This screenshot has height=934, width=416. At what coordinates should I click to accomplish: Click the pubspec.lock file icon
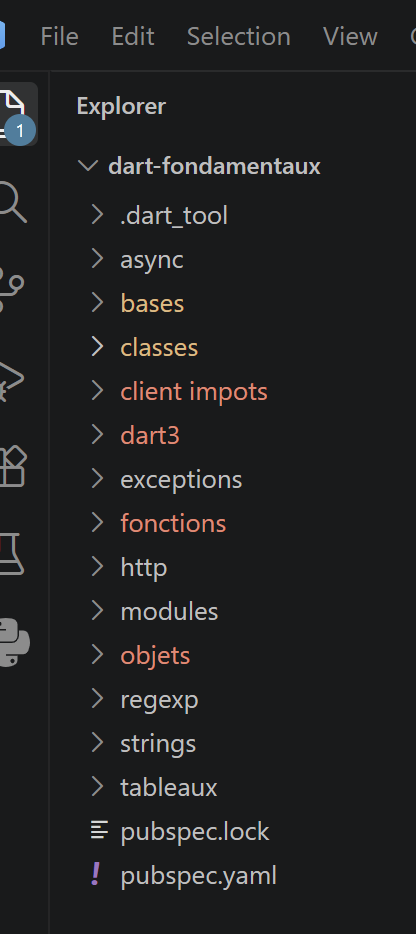click(99, 831)
